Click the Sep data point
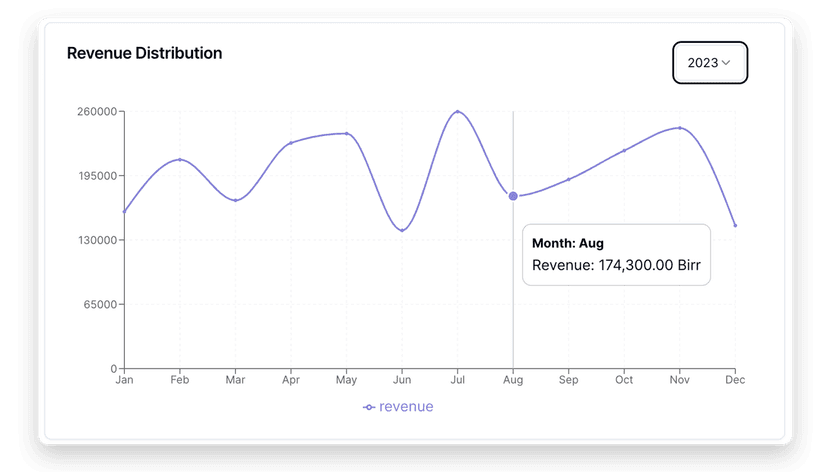 (569, 179)
